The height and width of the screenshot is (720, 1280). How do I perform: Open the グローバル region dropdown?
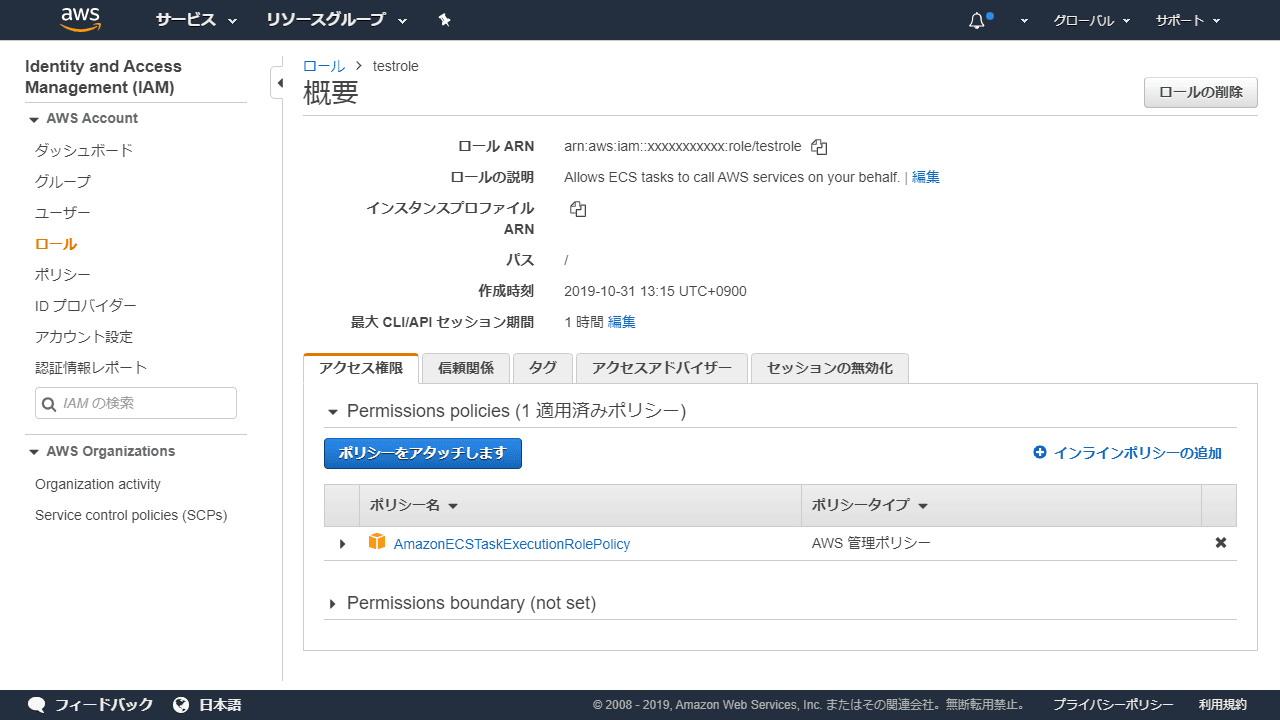coord(1092,20)
